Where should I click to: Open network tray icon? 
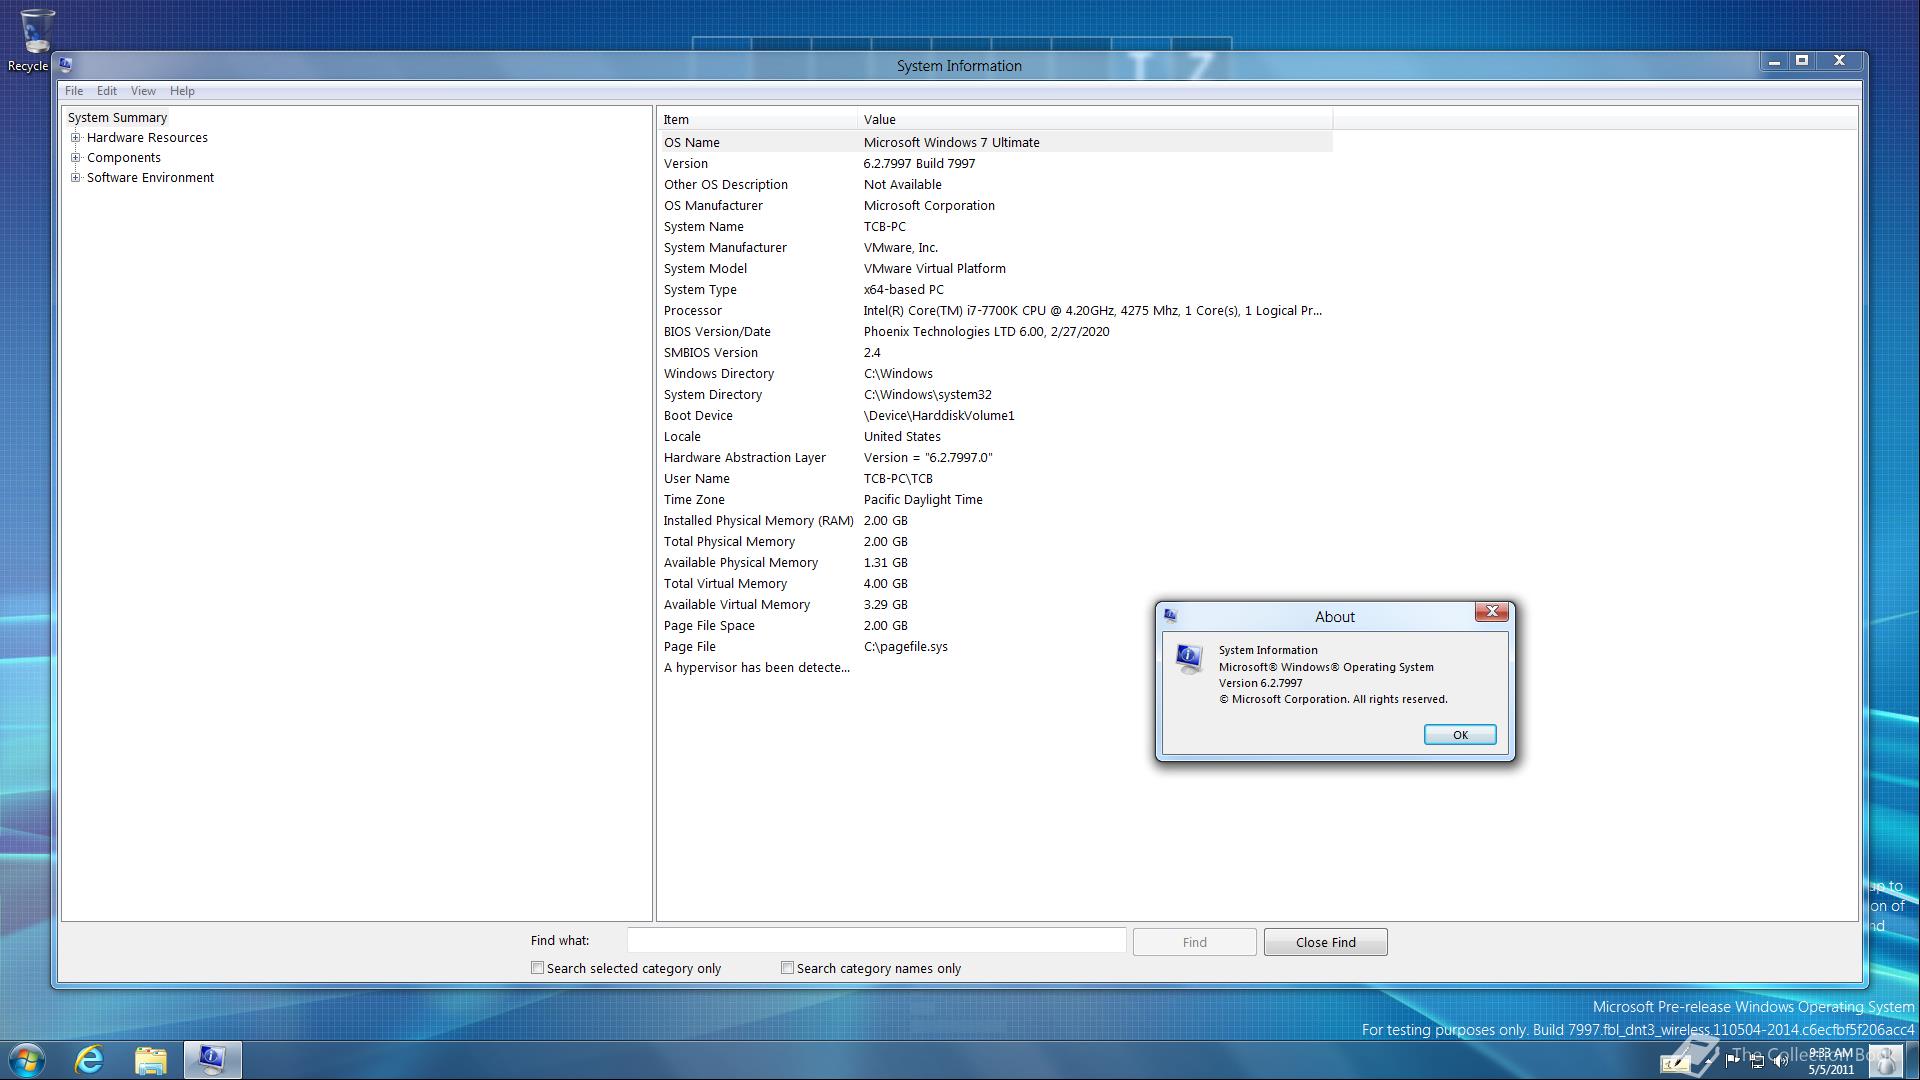[x=1757, y=1061]
